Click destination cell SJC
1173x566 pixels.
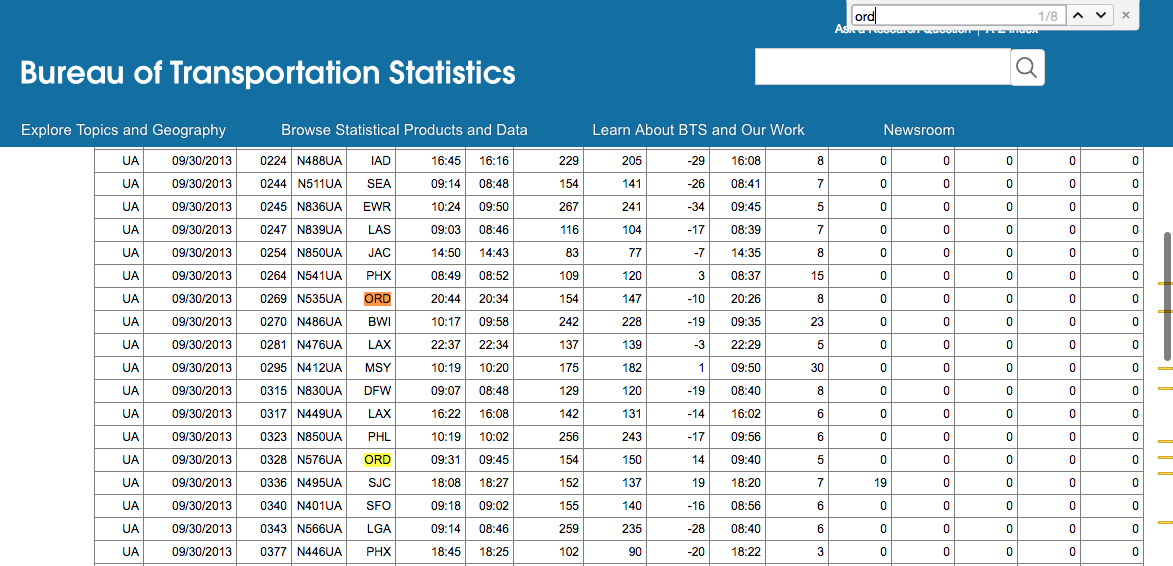379,483
